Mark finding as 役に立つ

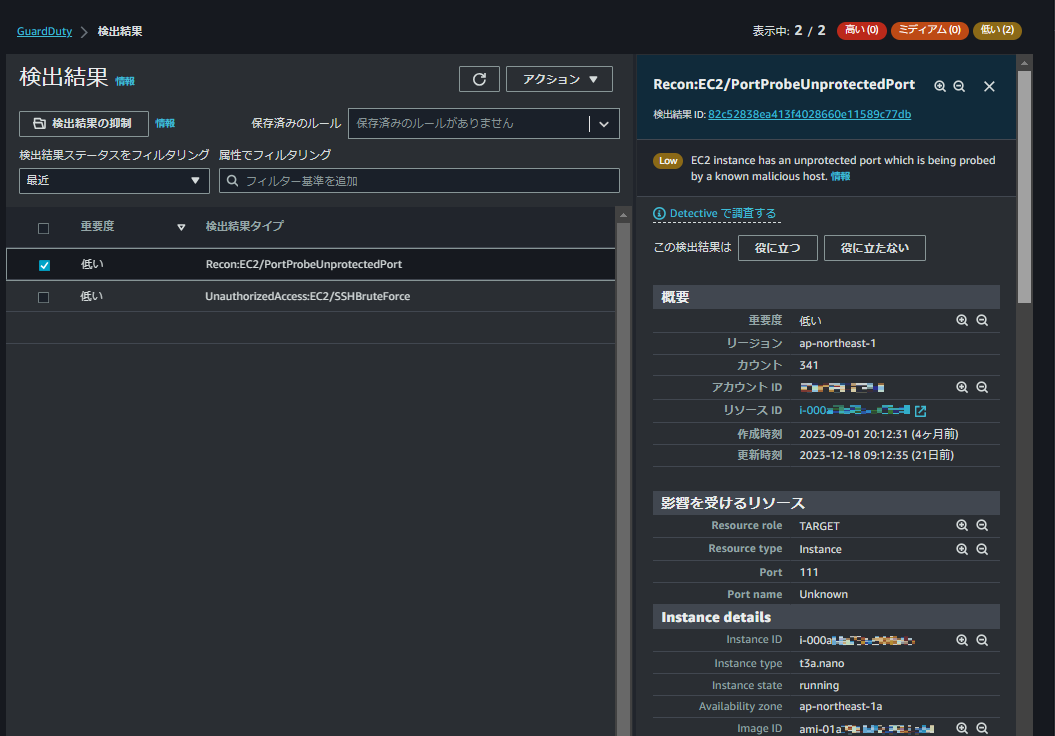(x=777, y=248)
